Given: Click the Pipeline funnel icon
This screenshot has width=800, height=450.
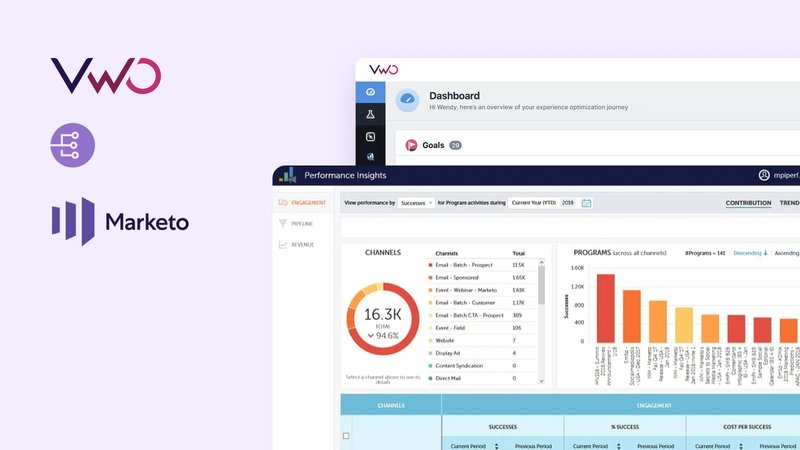Looking at the screenshot, I should [283, 223].
